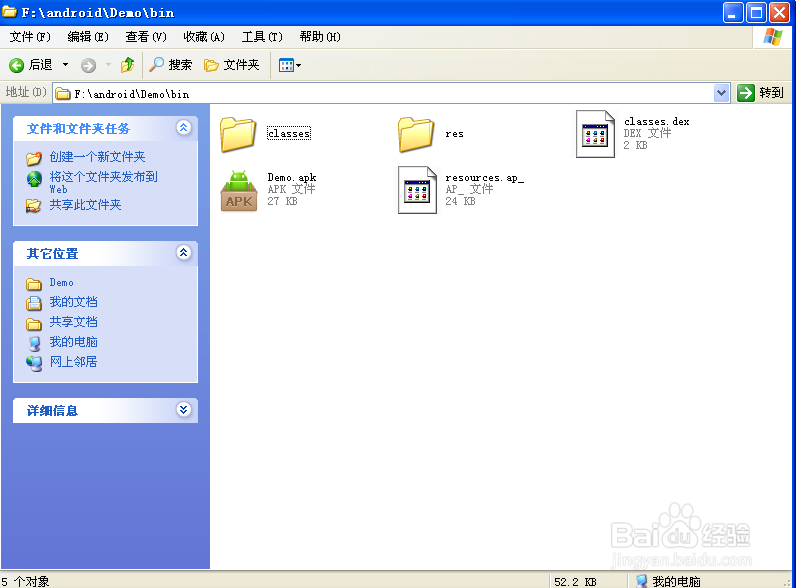Open the 文件(F) menu

(x=30, y=37)
